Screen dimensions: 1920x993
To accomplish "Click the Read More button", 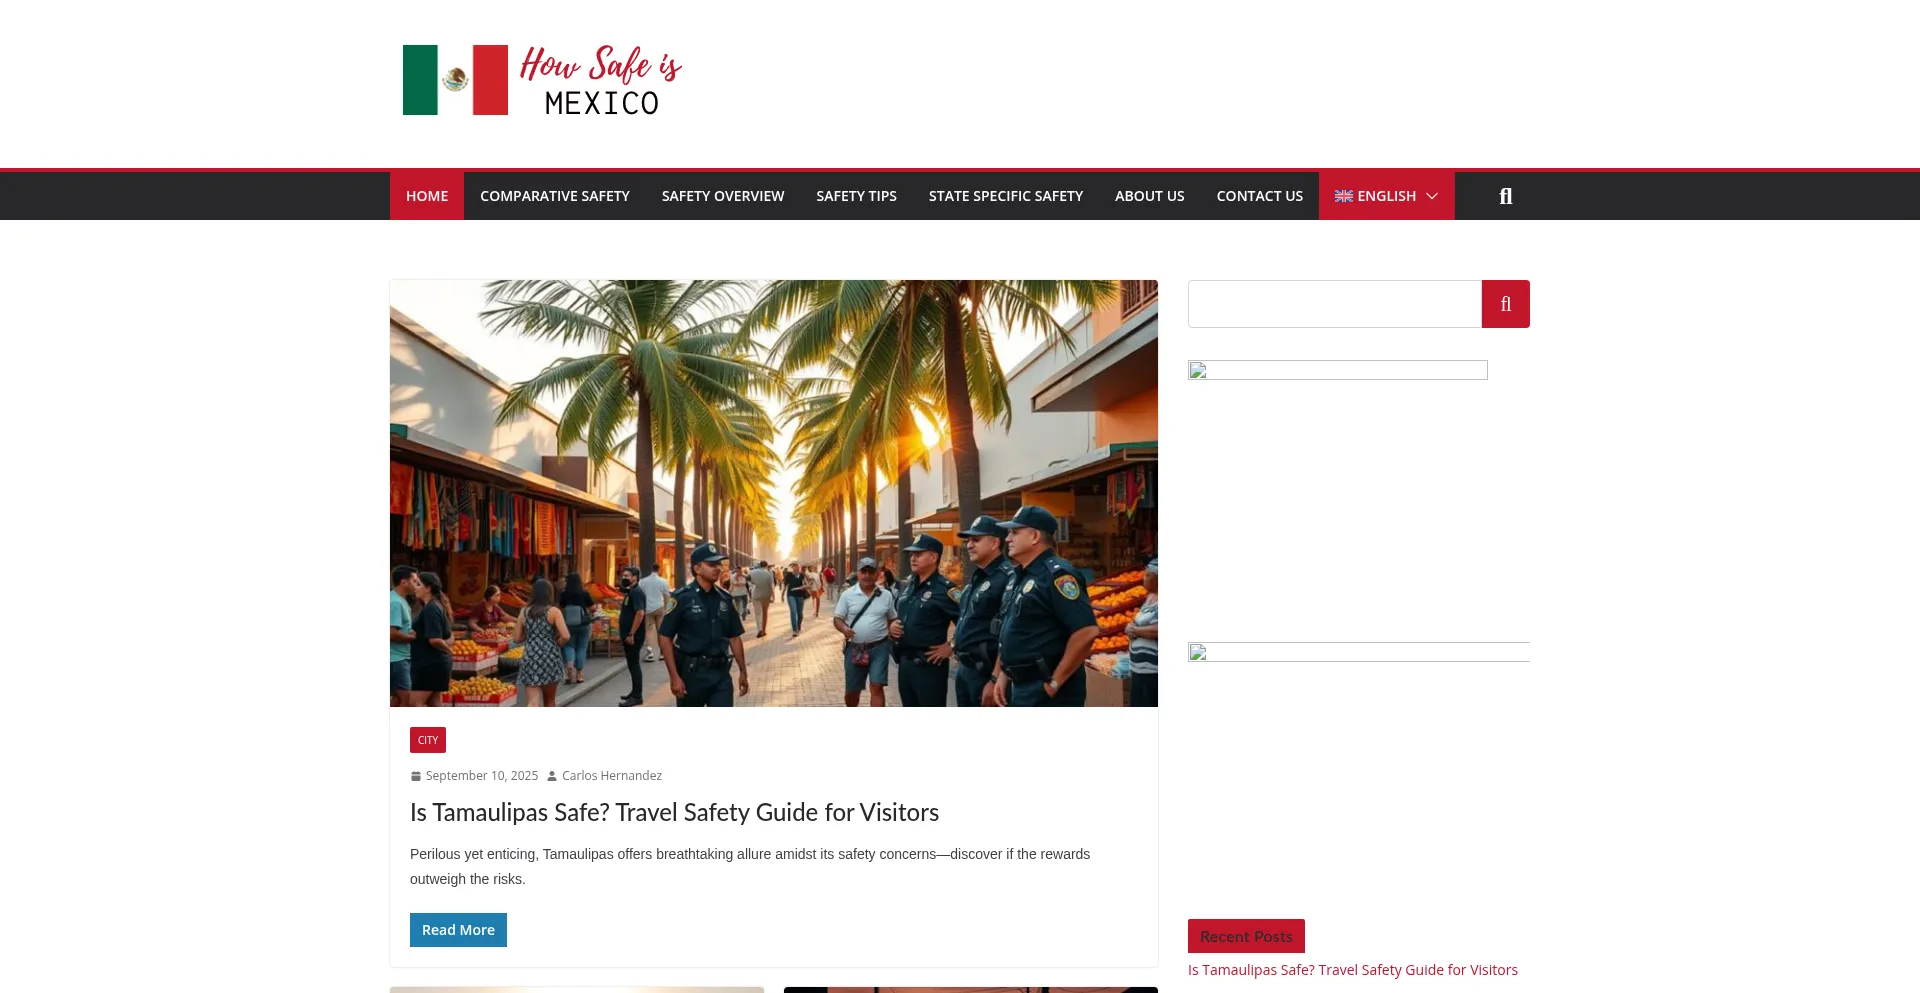I will [458, 930].
